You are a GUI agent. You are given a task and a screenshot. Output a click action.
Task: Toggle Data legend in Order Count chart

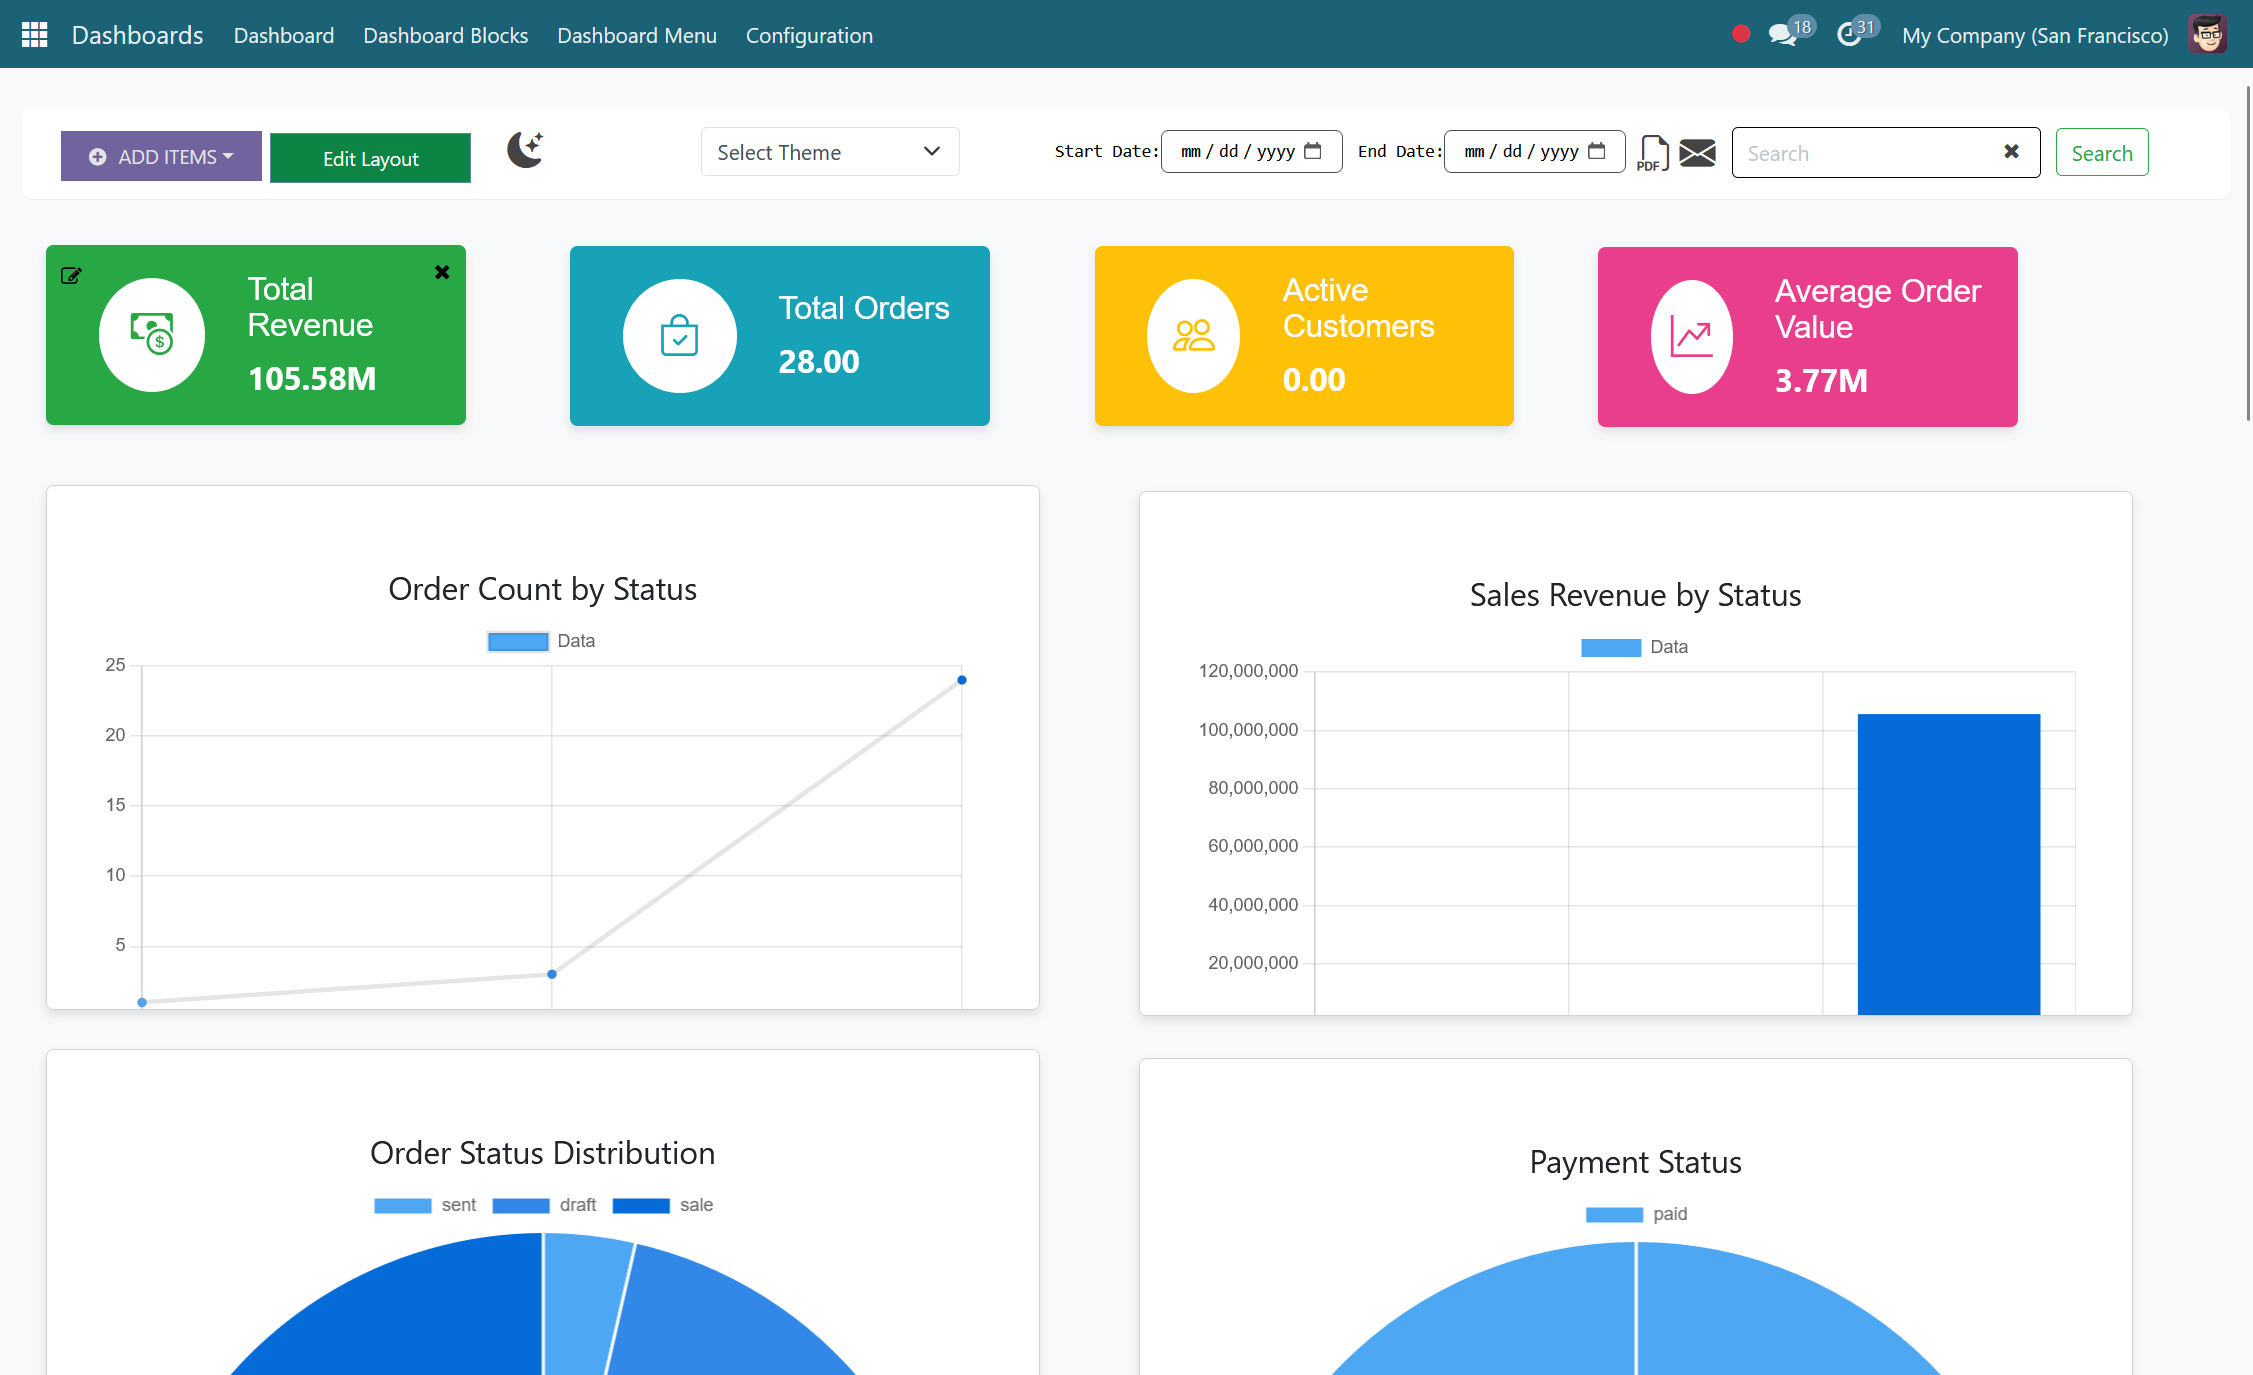[x=541, y=641]
